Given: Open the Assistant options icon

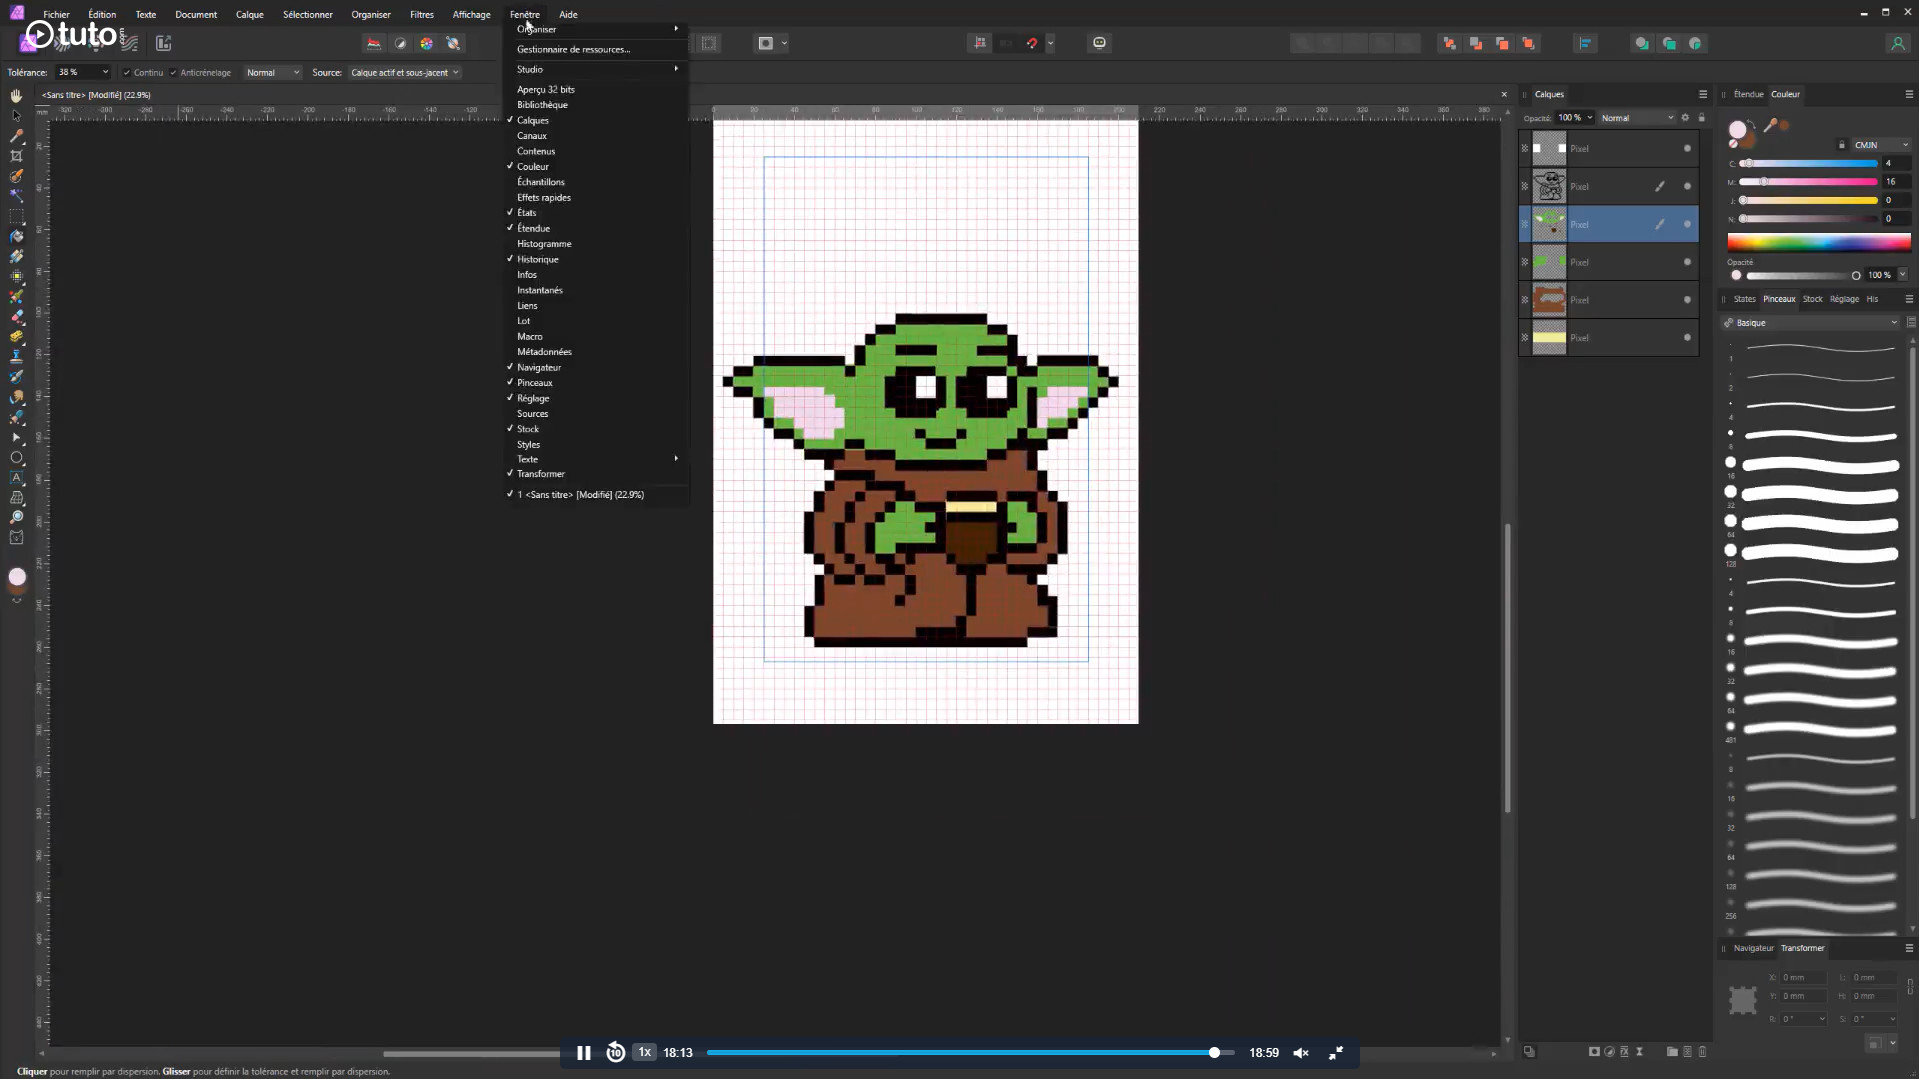Looking at the screenshot, I should (x=1099, y=43).
